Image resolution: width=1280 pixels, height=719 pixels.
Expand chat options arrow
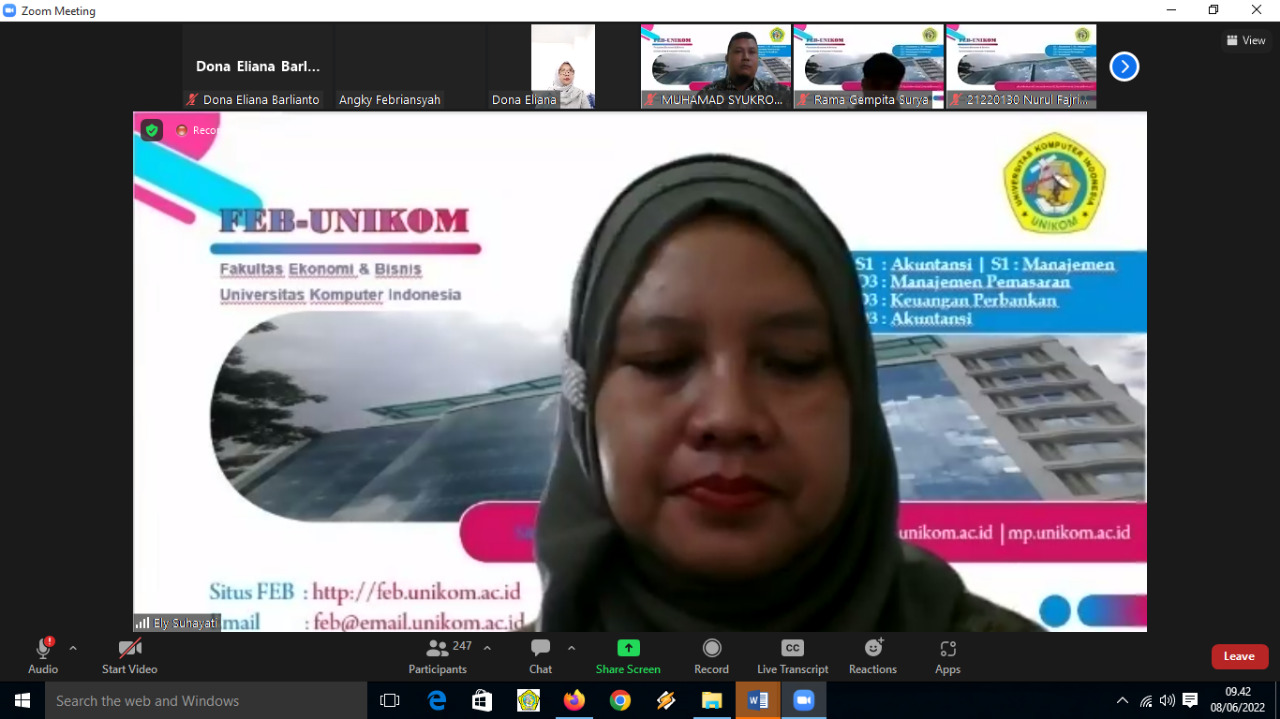coord(571,648)
